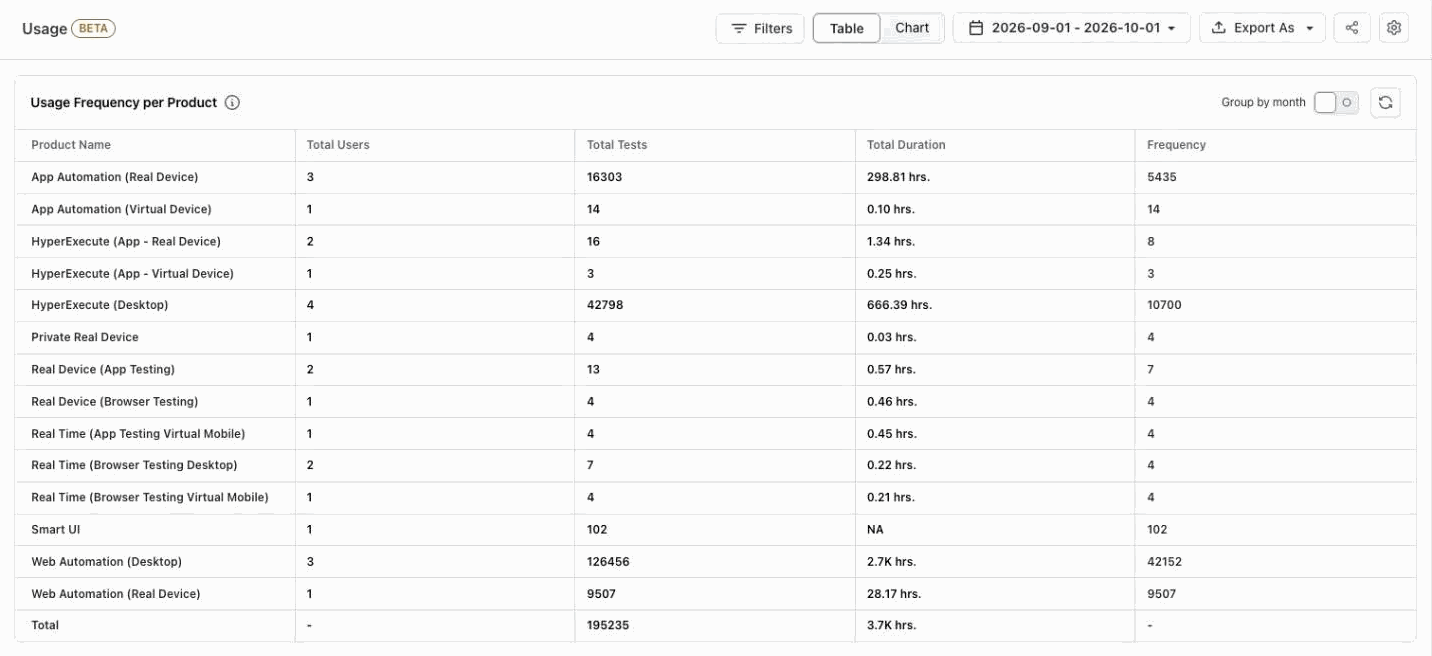The width and height of the screenshot is (1432, 656).
Task: Click duration value 2.7K hrs.
Action: coord(890,561)
